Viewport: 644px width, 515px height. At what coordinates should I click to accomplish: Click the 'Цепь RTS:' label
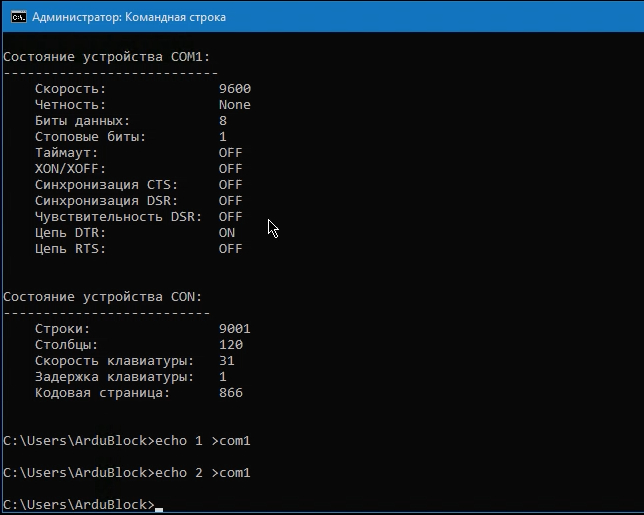[x=70, y=249]
